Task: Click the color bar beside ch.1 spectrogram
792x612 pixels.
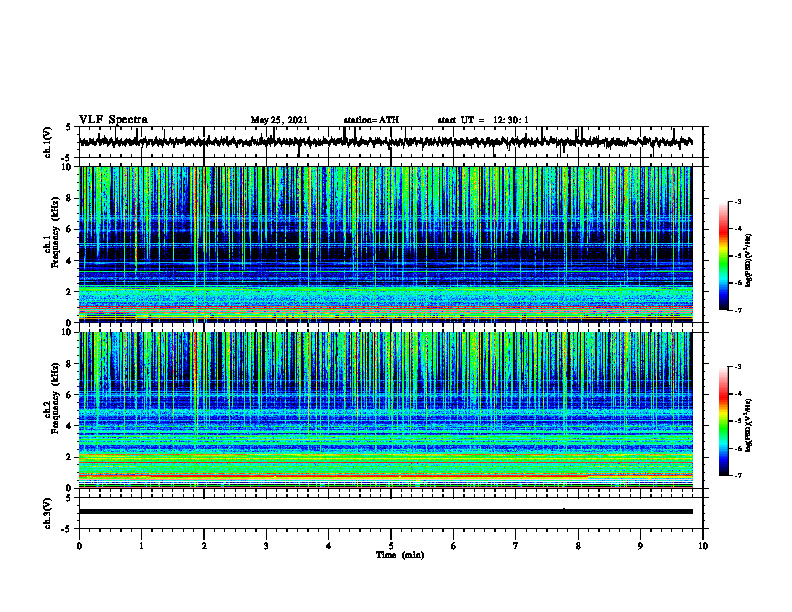Action: (724, 256)
